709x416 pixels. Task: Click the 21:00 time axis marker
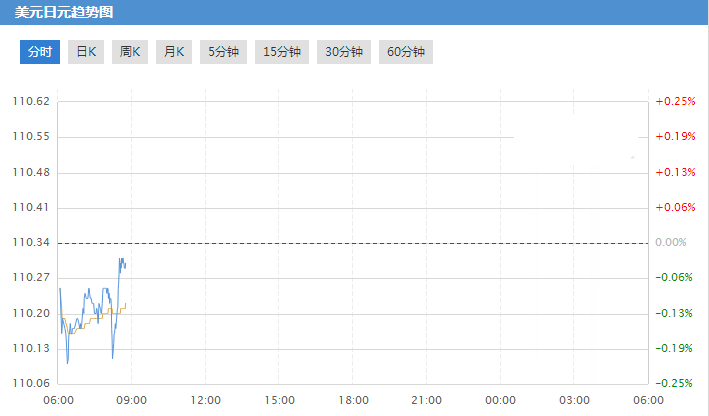click(x=426, y=400)
